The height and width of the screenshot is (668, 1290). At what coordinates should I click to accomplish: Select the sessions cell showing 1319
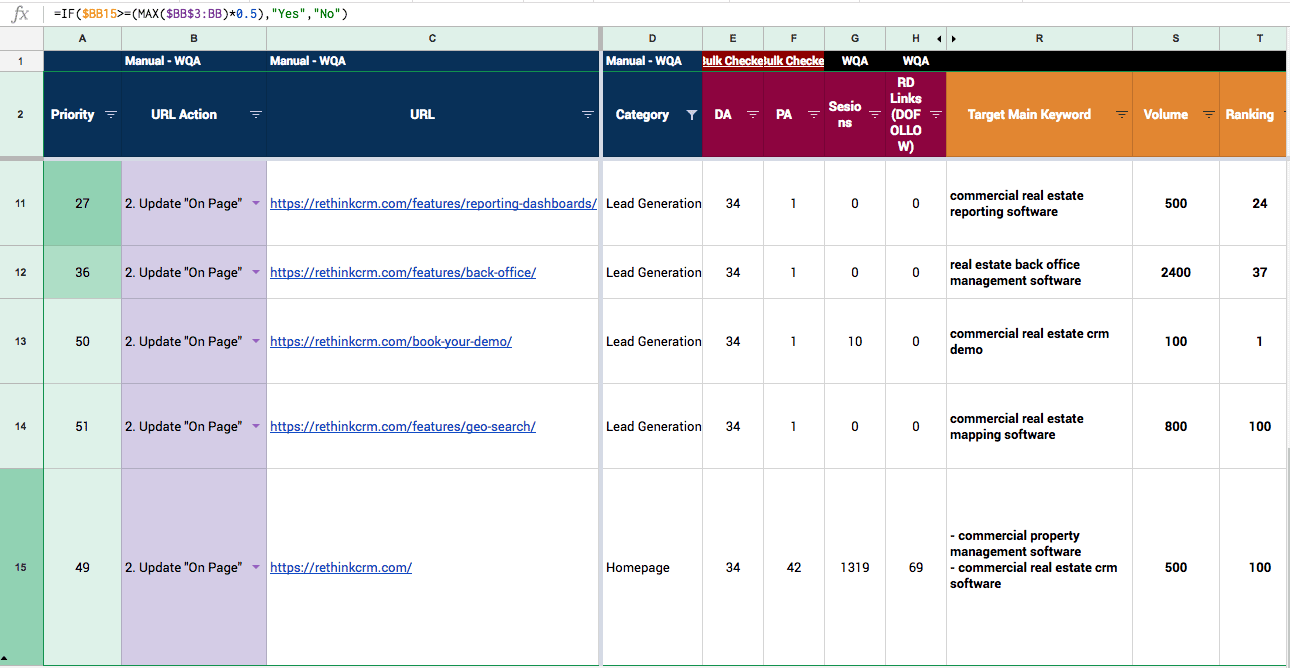tap(855, 567)
